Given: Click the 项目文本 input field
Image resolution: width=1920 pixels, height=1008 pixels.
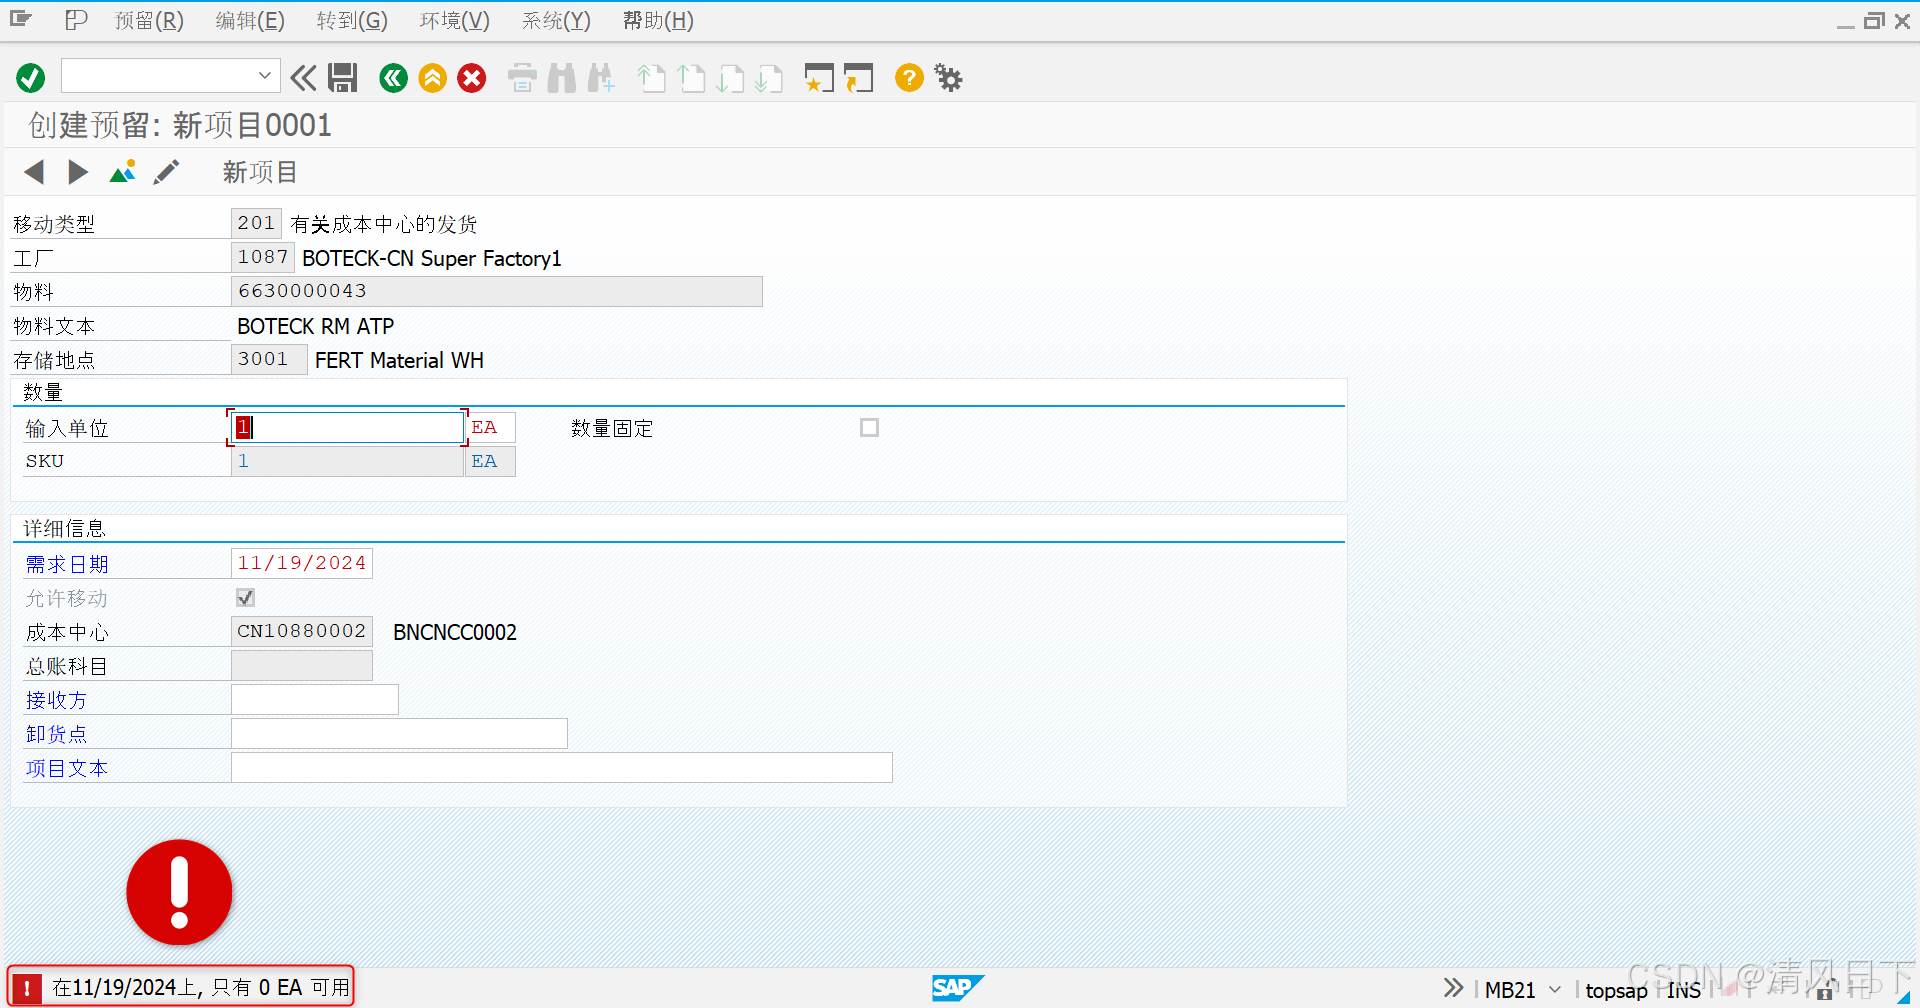Looking at the screenshot, I should [562, 767].
